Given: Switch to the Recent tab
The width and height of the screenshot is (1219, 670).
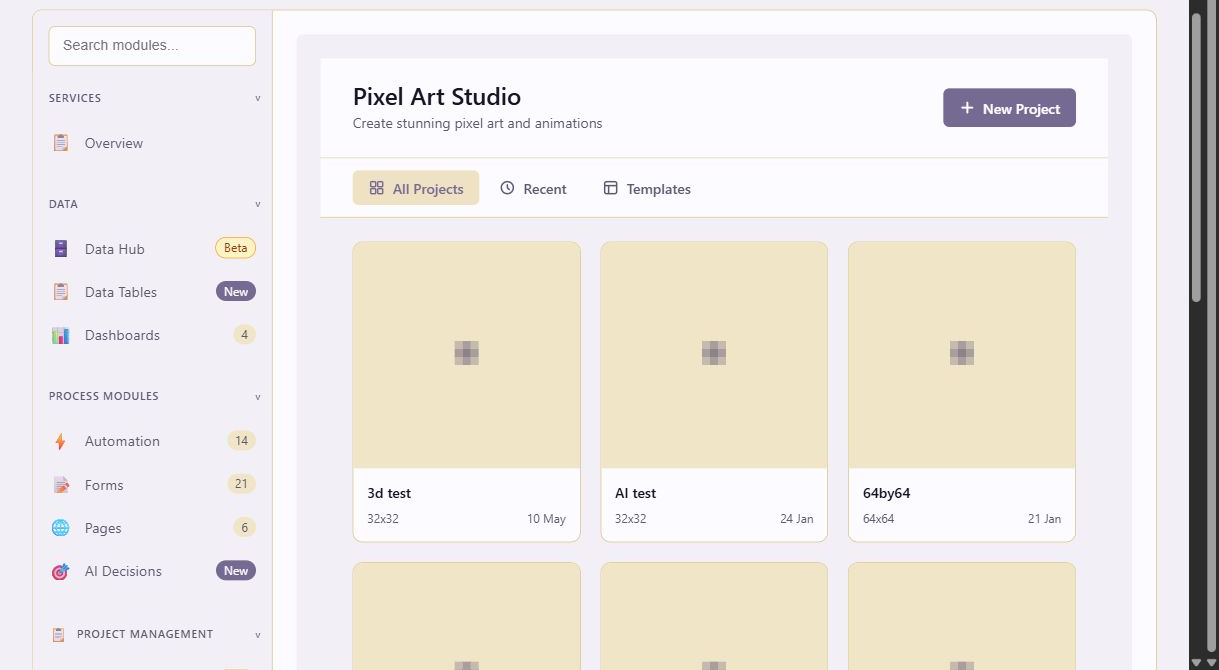Looking at the screenshot, I should click(533, 188).
